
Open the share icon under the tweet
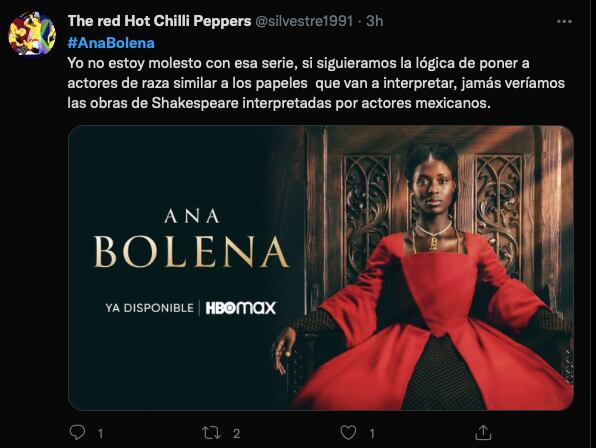483,432
